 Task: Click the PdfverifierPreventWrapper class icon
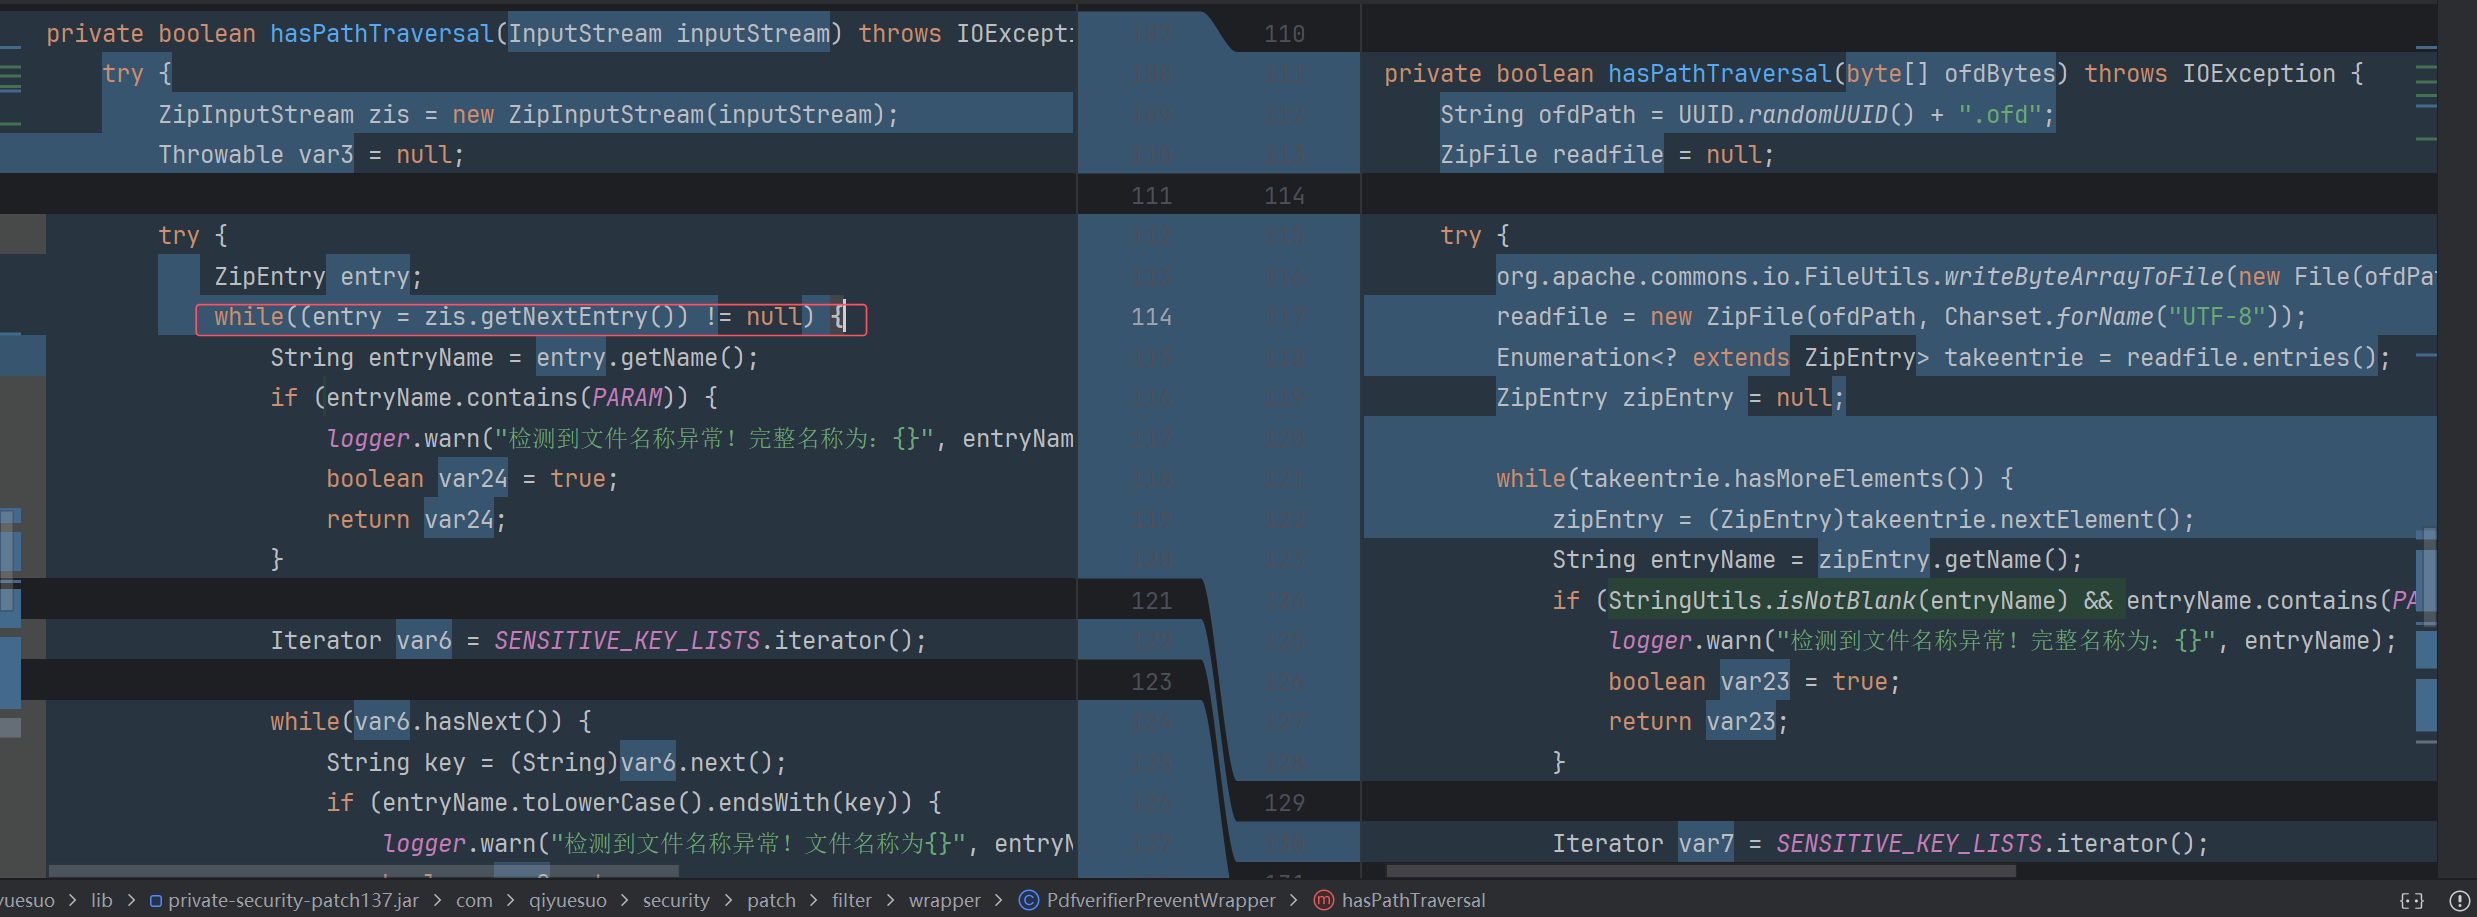(x=1028, y=900)
